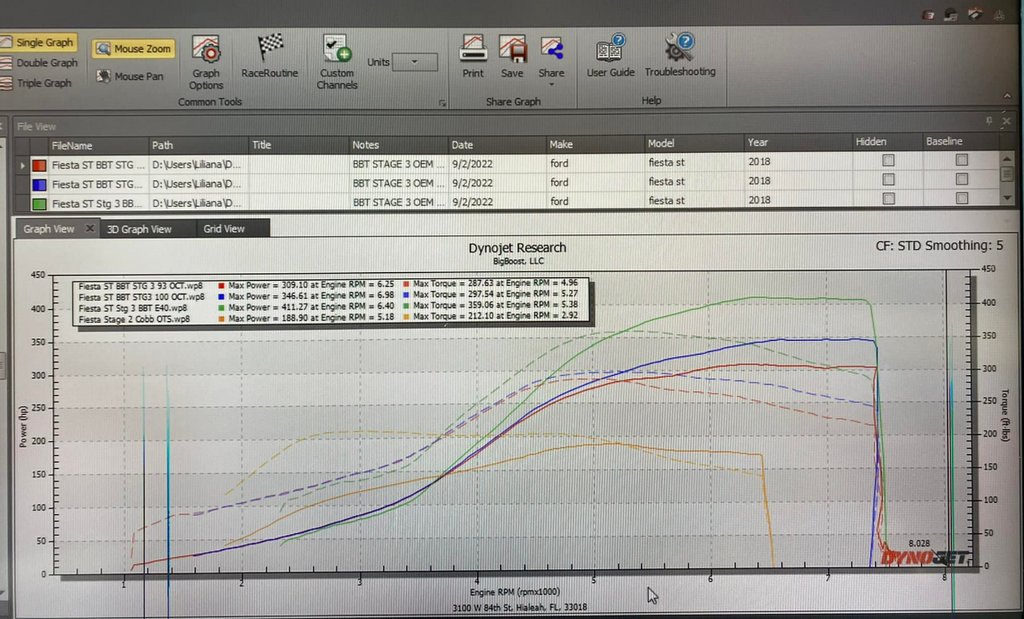
Task: Sort by the Notes column header
Action: [398, 144]
